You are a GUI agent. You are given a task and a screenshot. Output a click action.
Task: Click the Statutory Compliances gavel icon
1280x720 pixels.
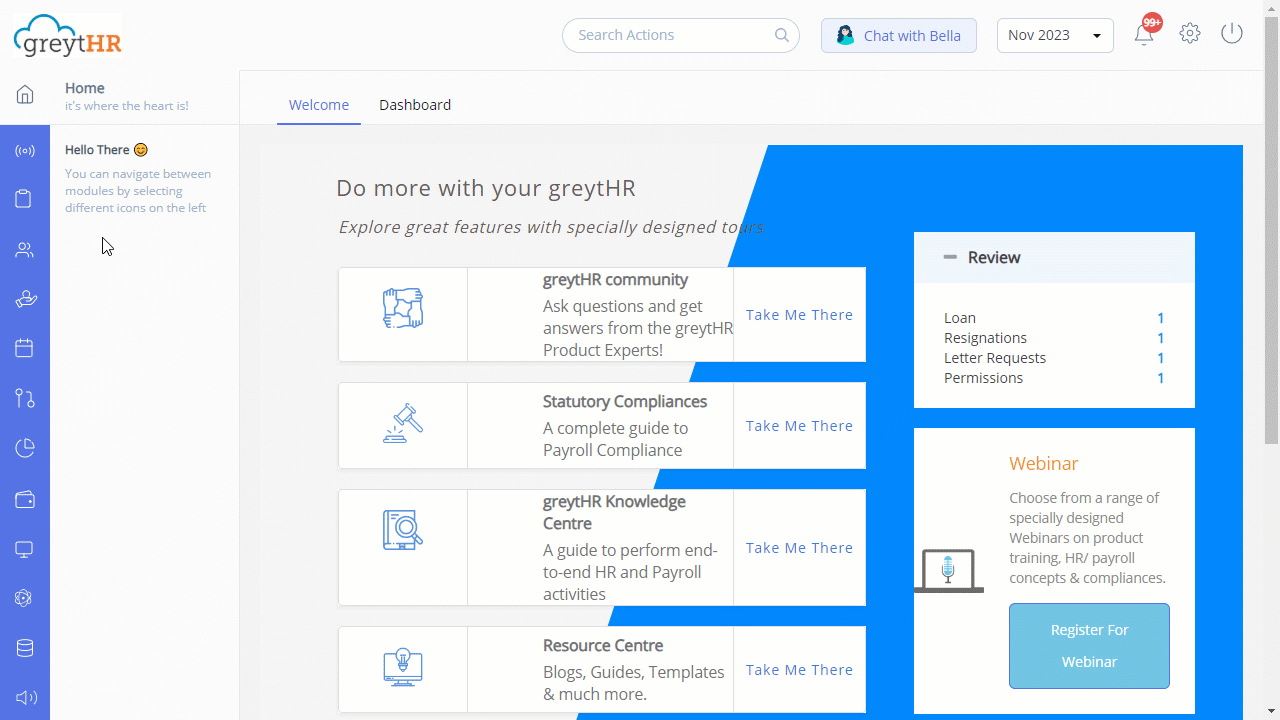403,423
